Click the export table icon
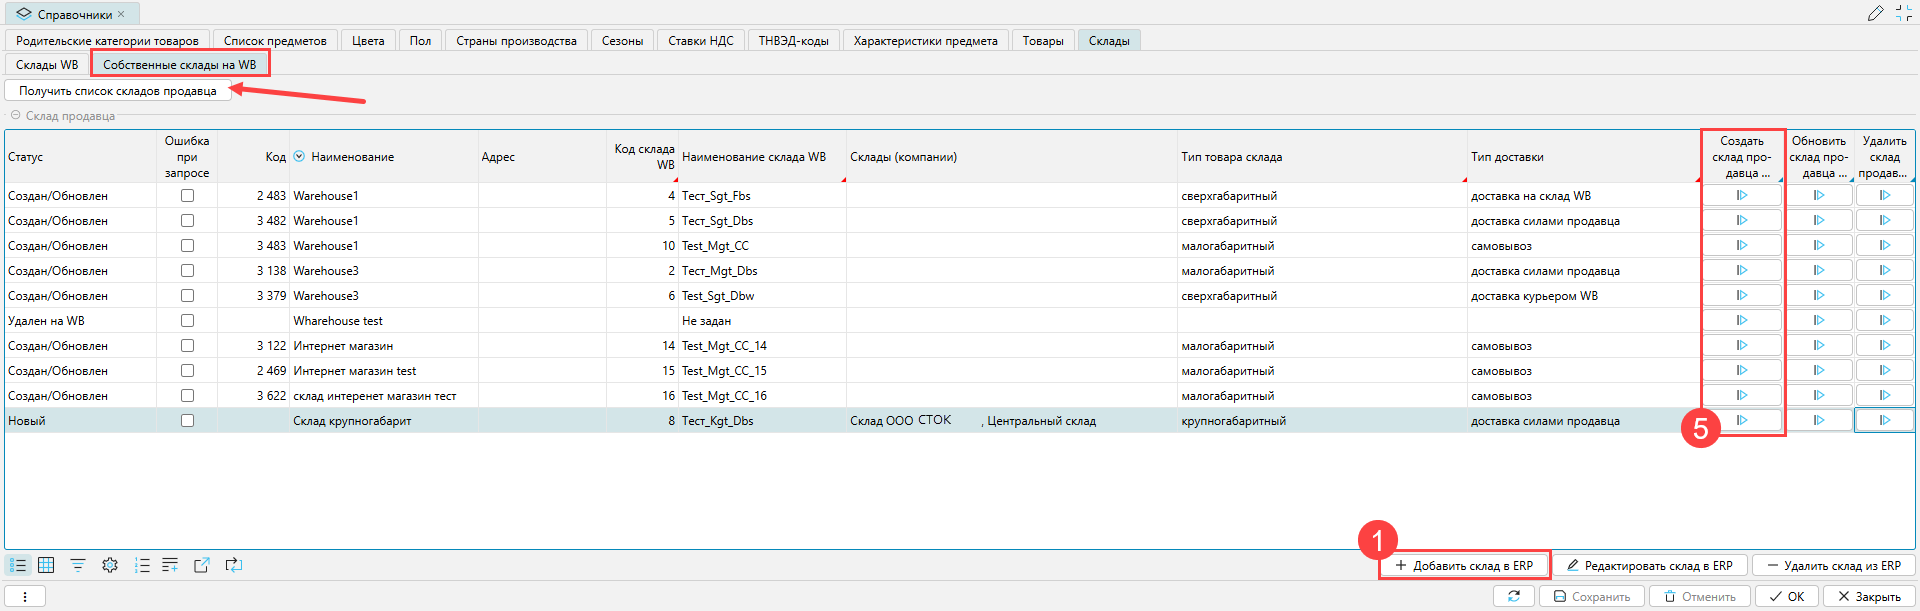 (201, 565)
